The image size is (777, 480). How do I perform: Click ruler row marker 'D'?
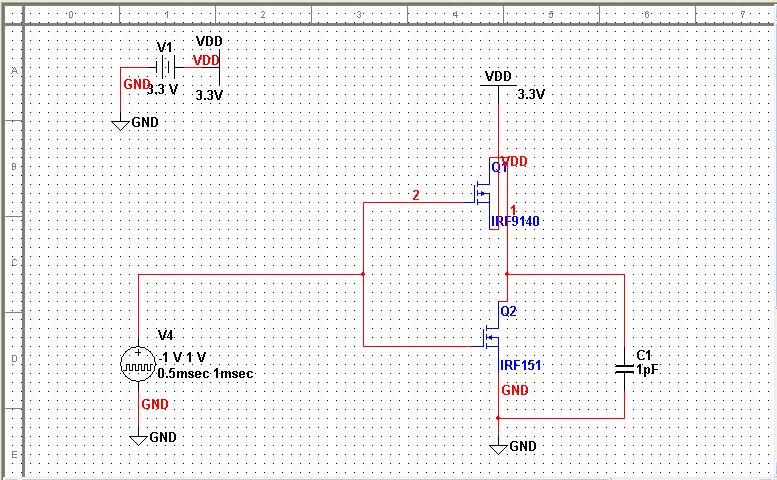pyautogui.click(x=14, y=359)
